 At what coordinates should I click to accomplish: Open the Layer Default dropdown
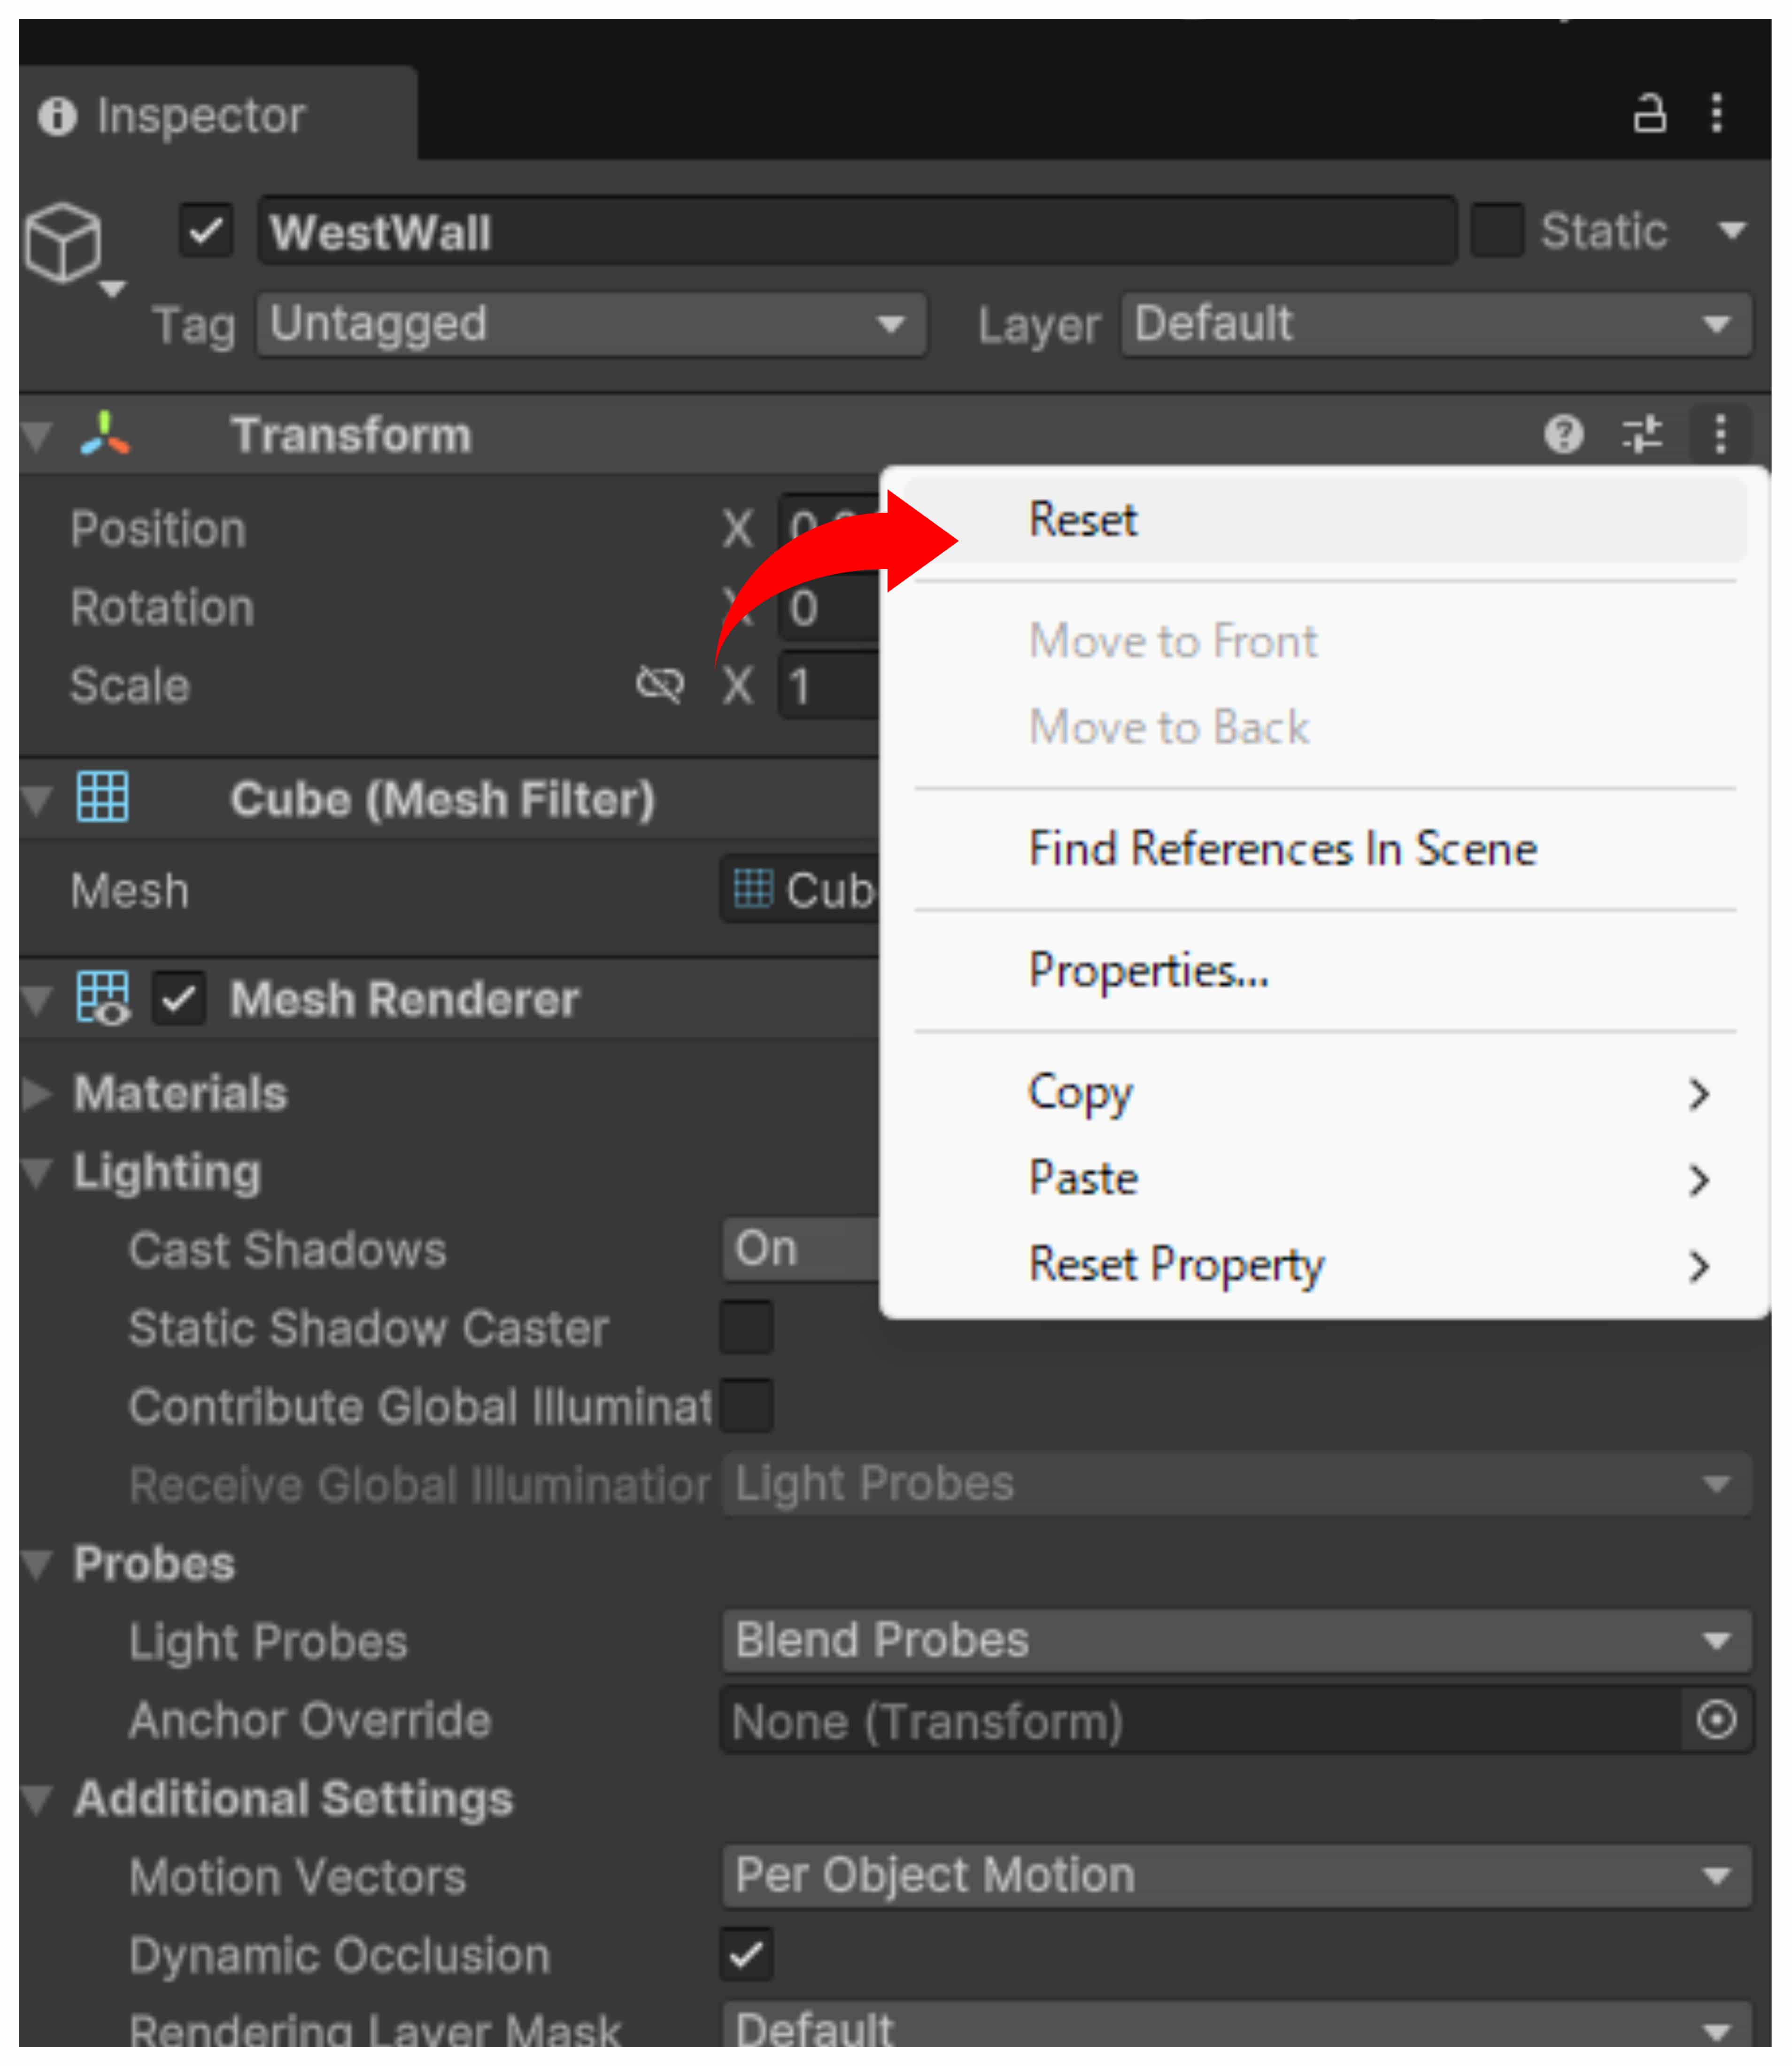(1435, 324)
